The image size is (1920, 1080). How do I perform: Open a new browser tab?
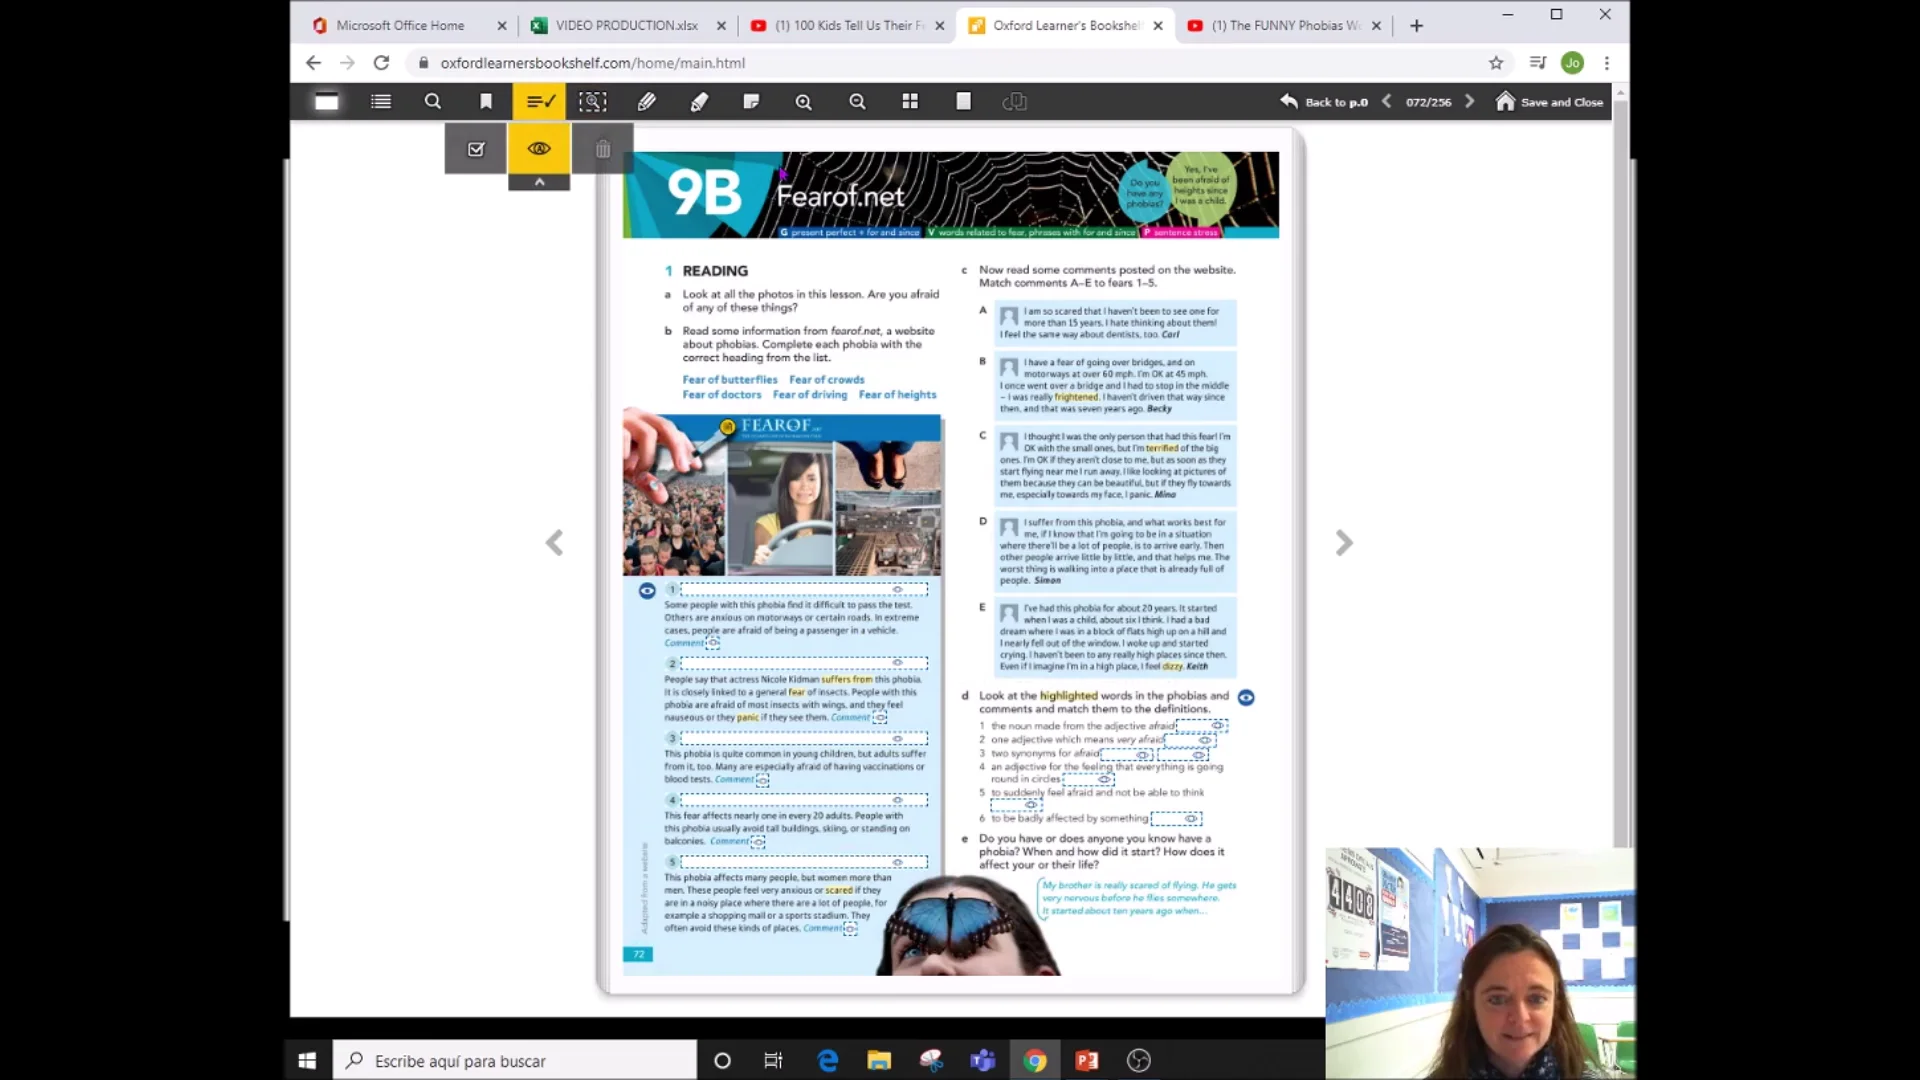(1416, 26)
